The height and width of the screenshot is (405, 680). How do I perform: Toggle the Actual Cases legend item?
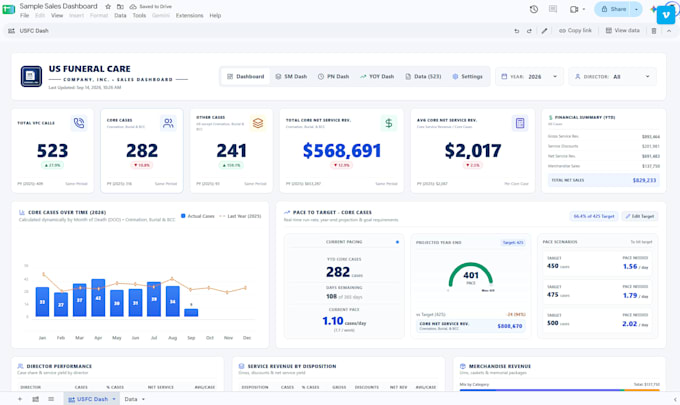pos(198,216)
